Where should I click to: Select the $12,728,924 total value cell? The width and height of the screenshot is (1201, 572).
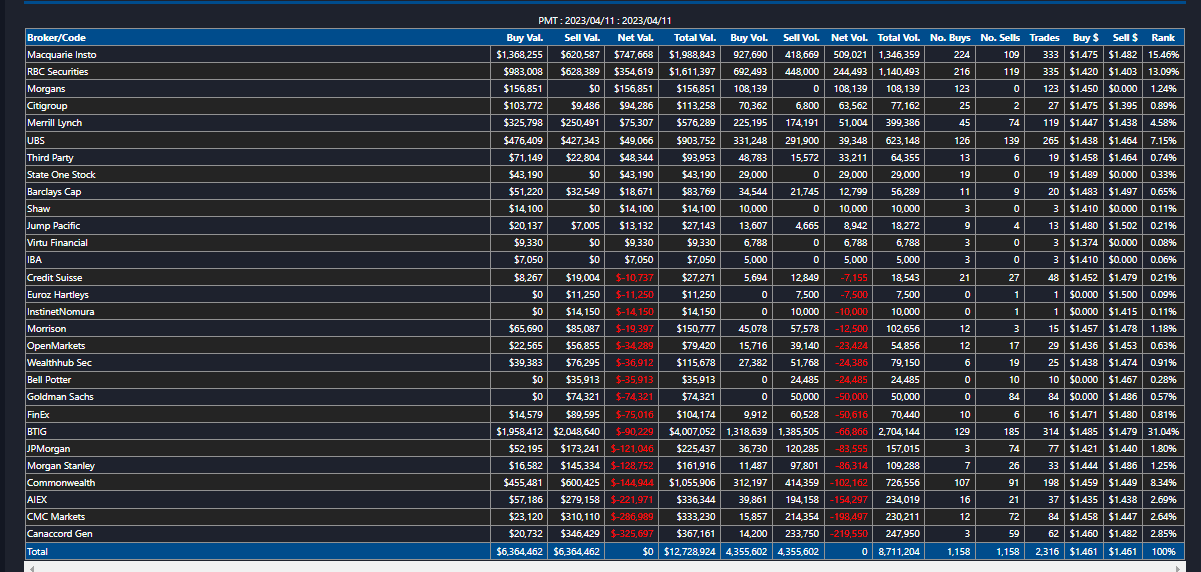(x=690, y=552)
